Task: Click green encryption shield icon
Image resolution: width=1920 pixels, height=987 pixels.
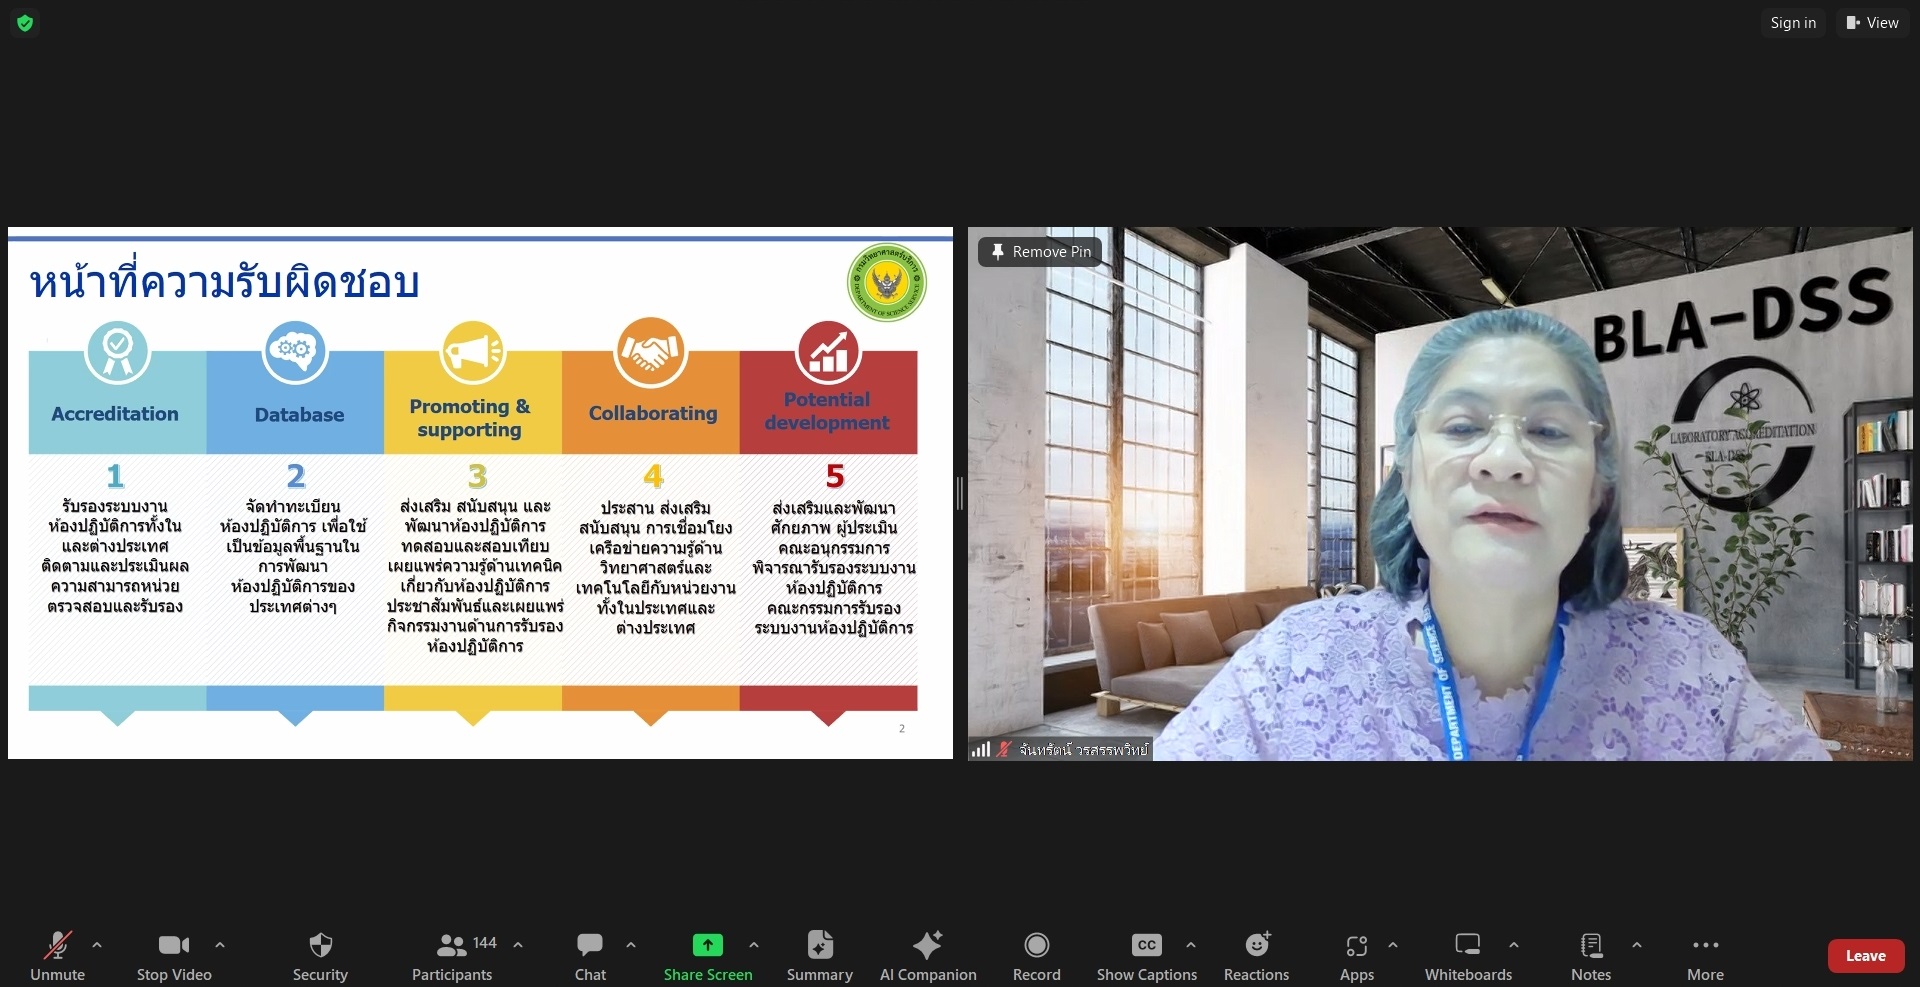Action: click(x=25, y=23)
